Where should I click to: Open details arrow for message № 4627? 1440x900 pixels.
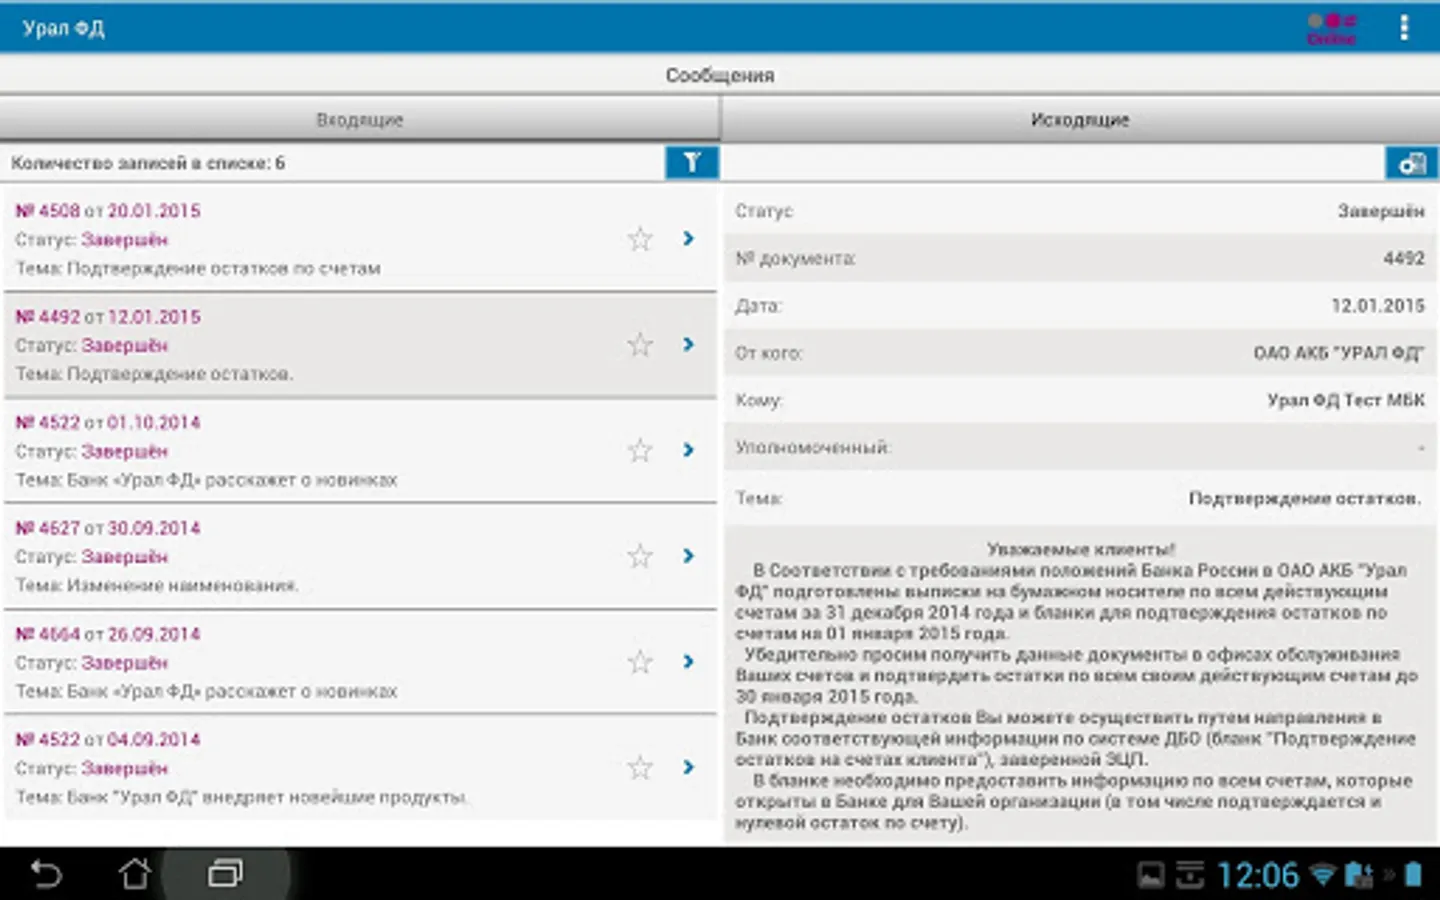click(688, 555)
